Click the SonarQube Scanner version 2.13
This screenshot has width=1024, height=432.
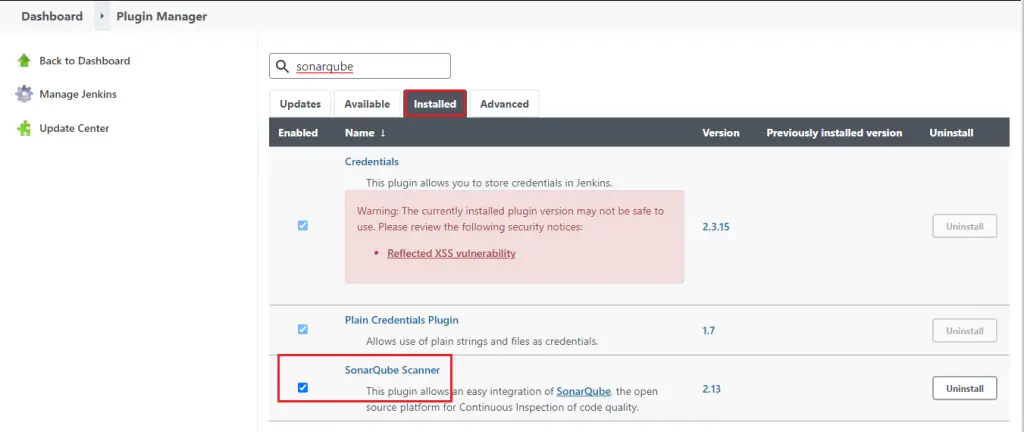tap(711, 389)
